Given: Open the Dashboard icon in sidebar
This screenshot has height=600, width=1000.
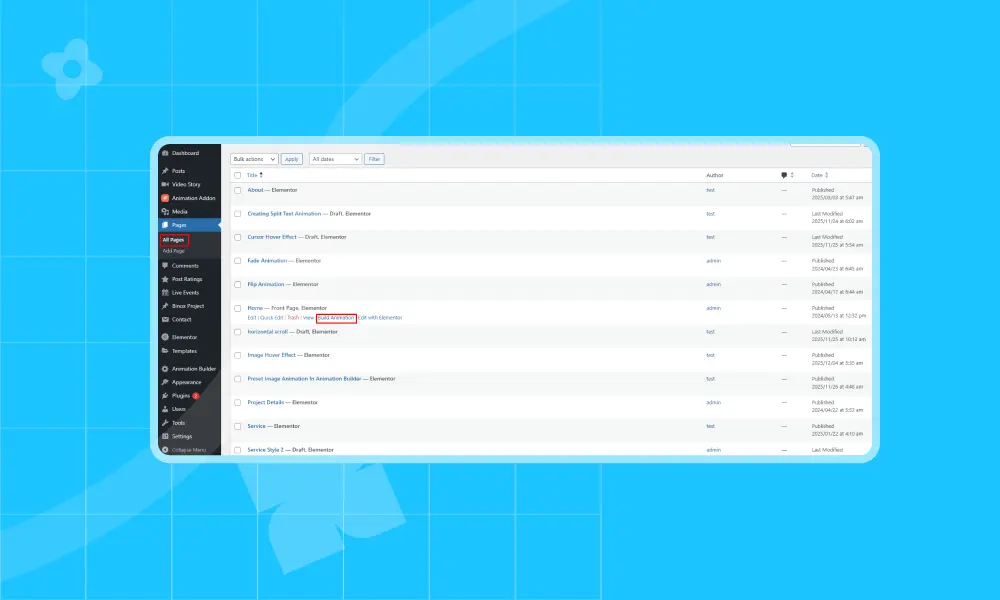Looking at the screenshot, I should 165,153.
